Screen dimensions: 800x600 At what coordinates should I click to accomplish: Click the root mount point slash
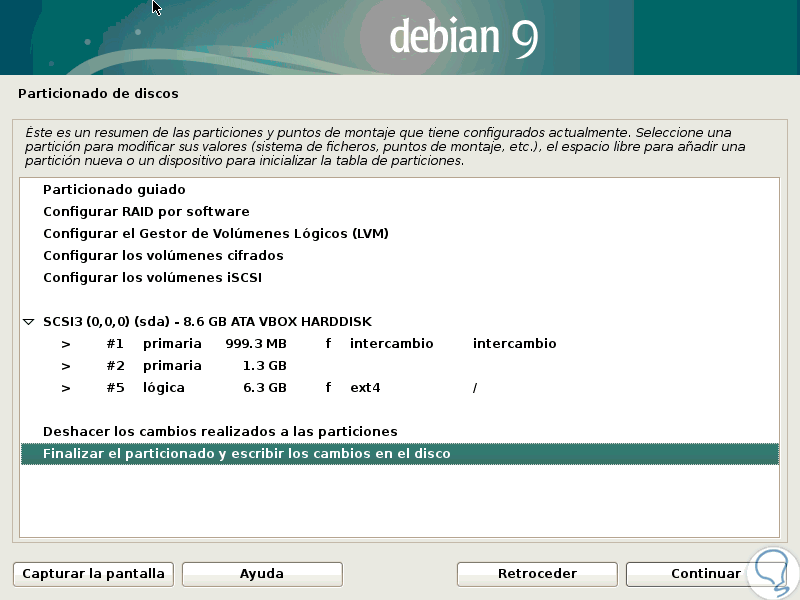pos(474,388)
